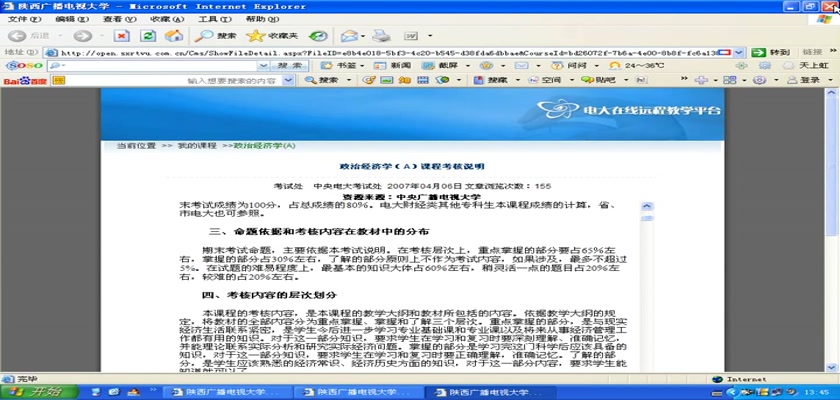Screen dimensions: 840x400
Task: Refresh the page with the green arrows icon
Action: coord(148,36)
